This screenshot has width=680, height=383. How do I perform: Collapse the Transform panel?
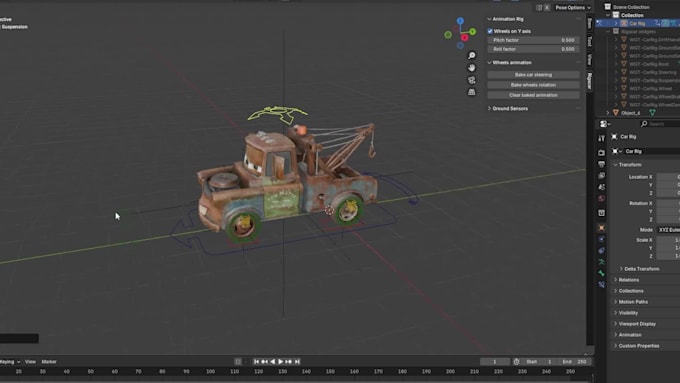[x=616, y=165]
